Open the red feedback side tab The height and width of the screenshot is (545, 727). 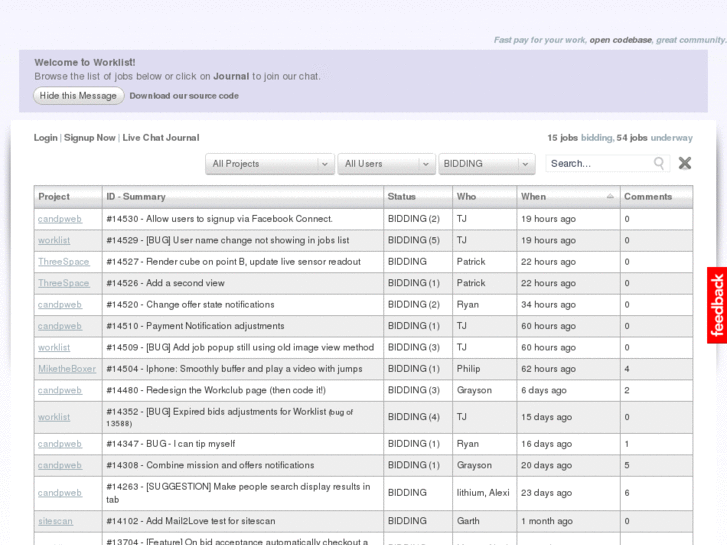(717, 305)
